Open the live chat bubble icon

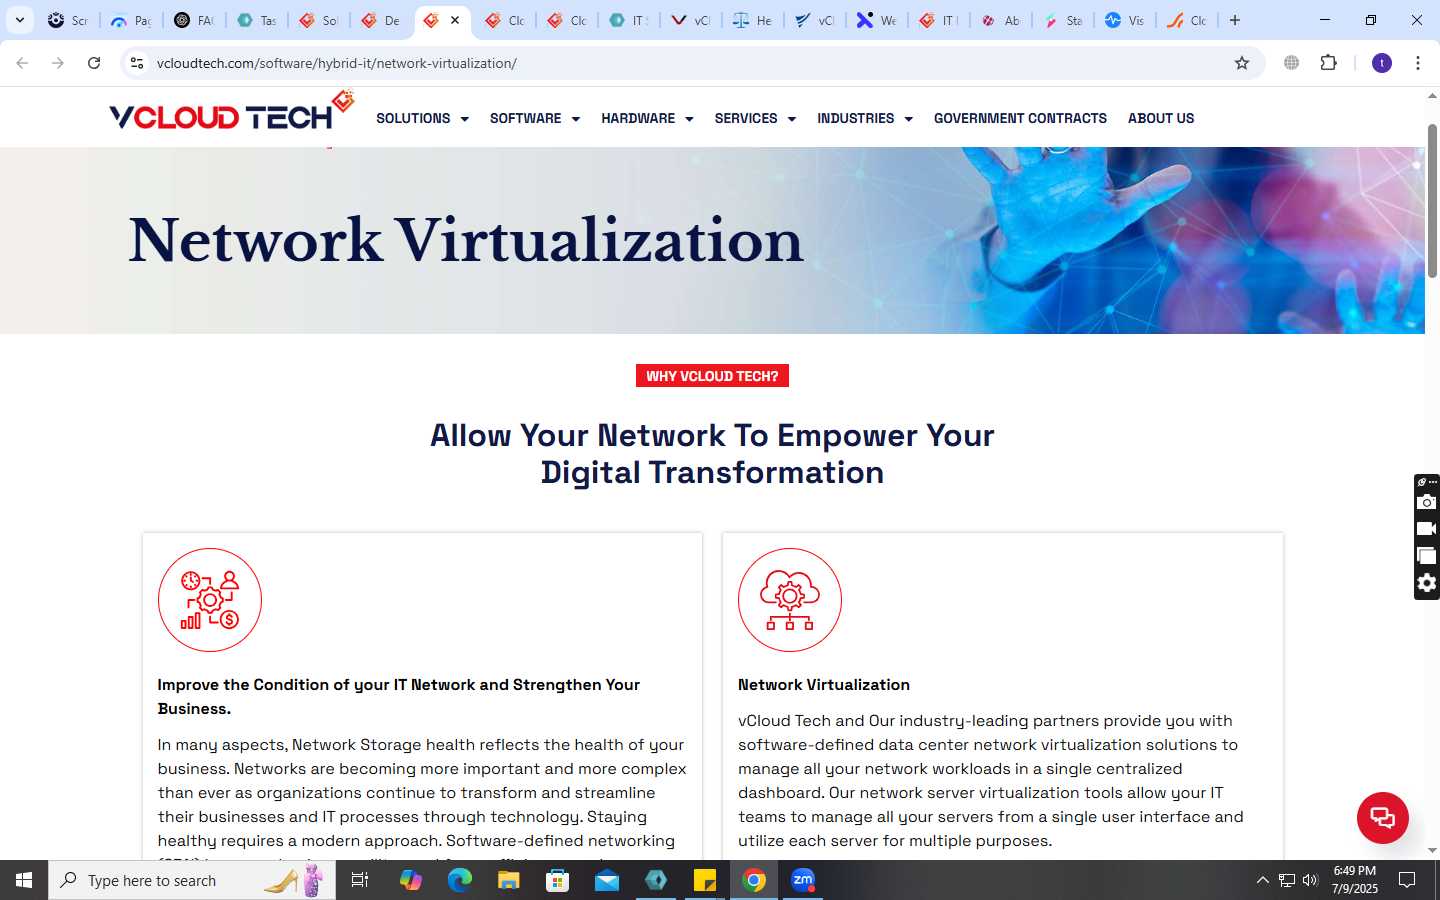[x=1382, y=817]
